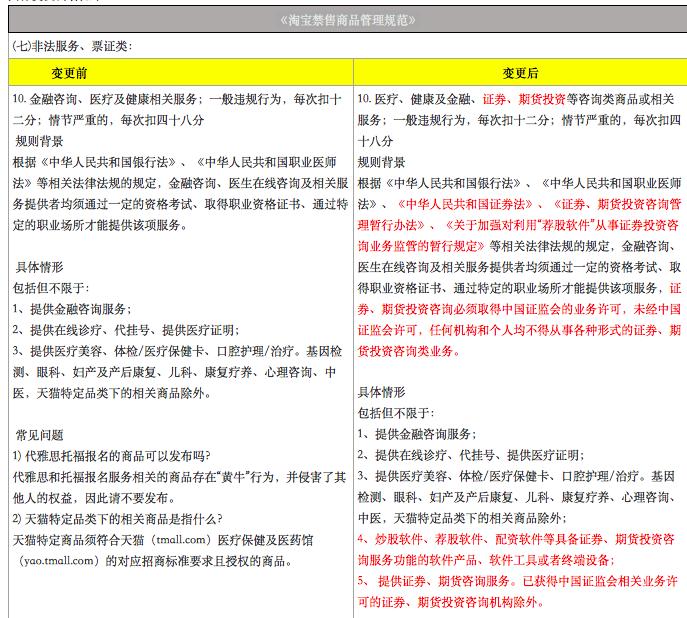Click 规则背景 heading in the right column

coord(381,162)
